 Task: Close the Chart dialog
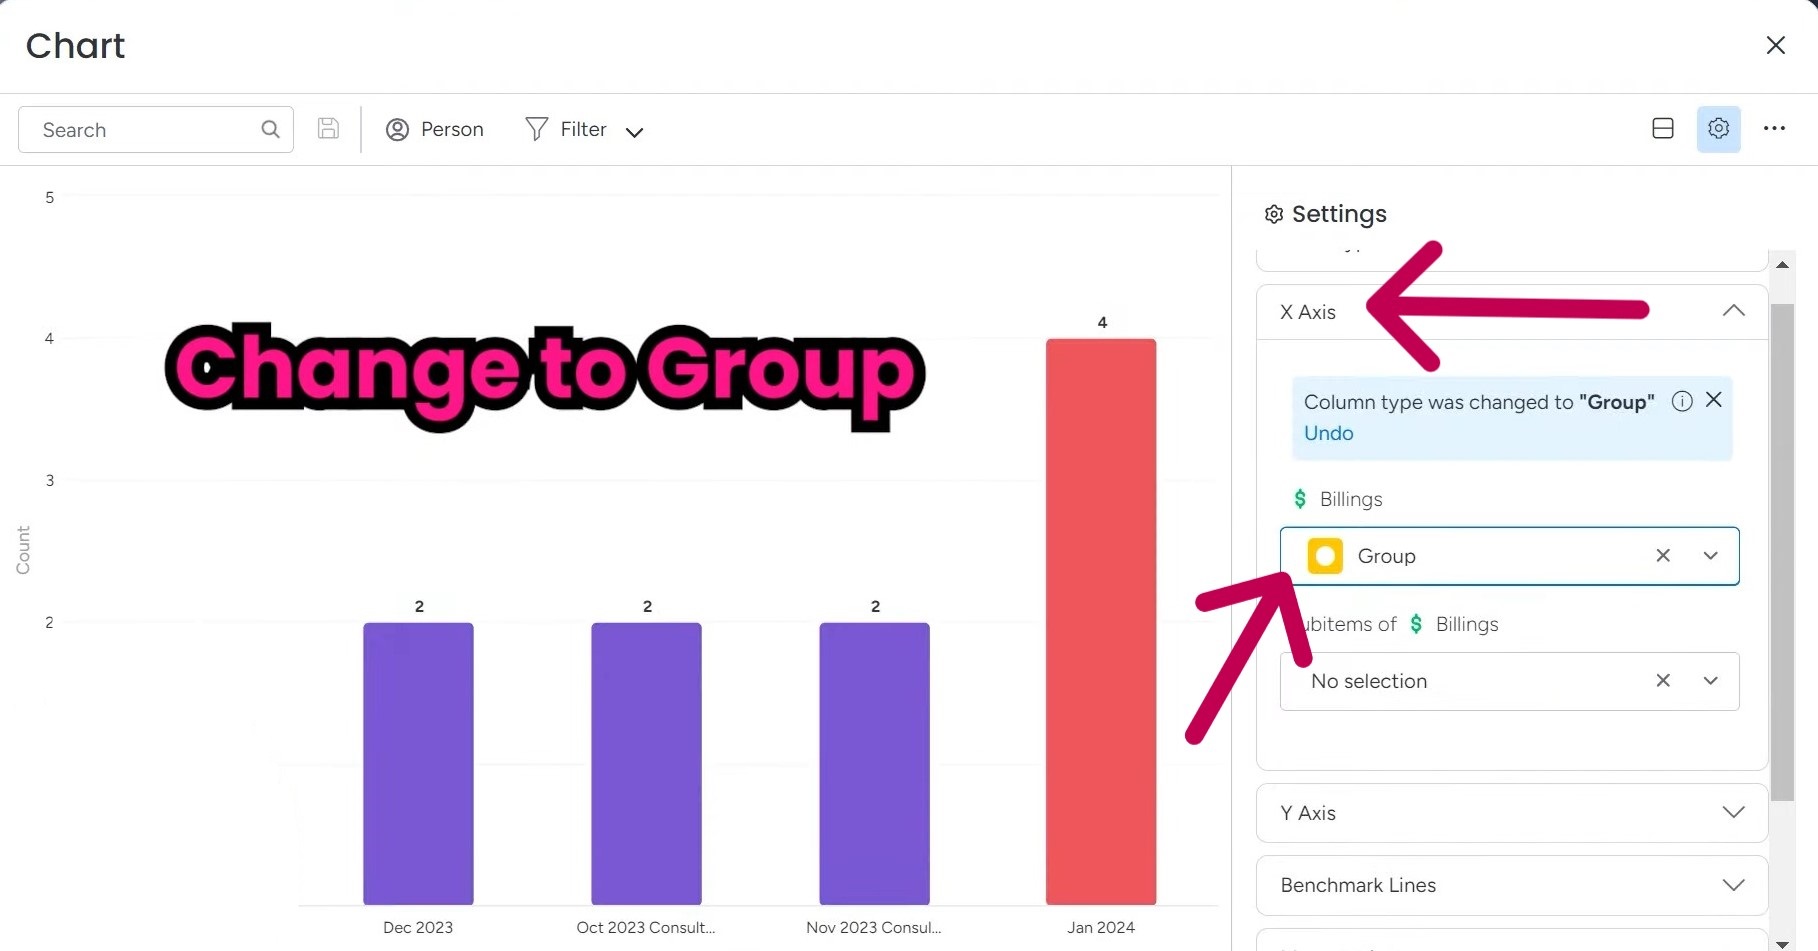[x=1776, y=45]
